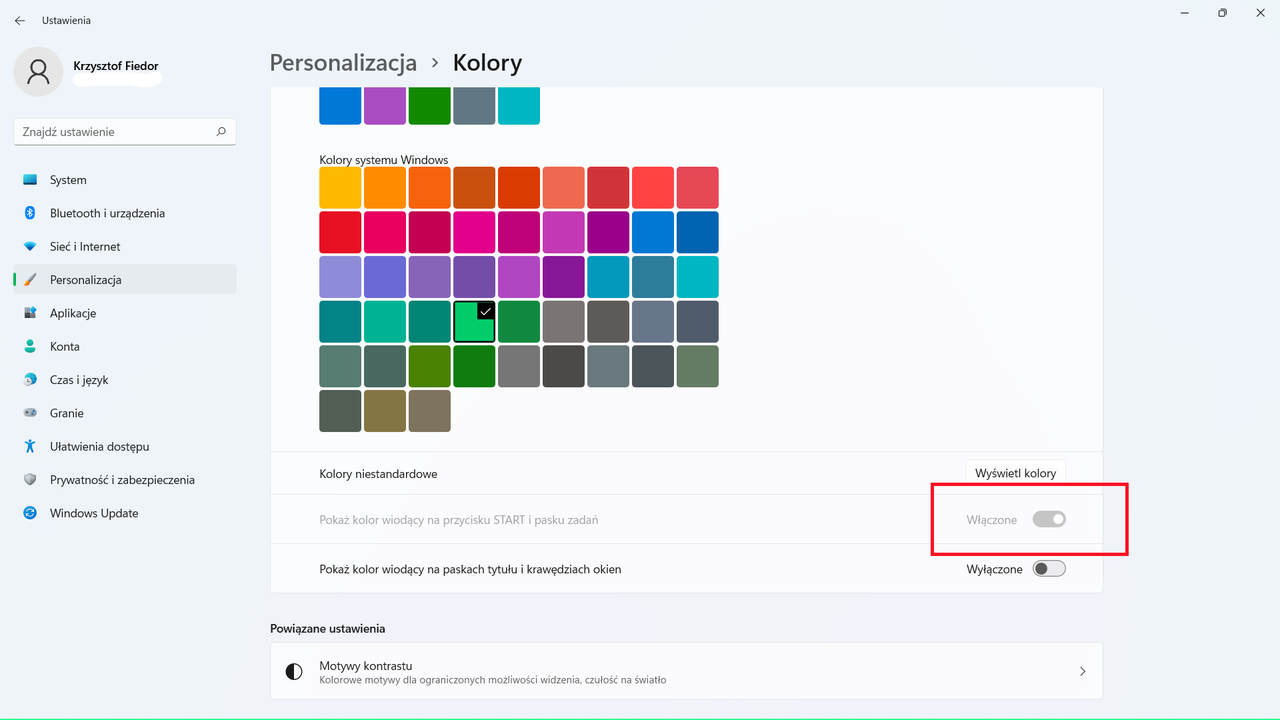Select the Czas i język icon
The image size is (1280, 720).
(x=29, y=380)
